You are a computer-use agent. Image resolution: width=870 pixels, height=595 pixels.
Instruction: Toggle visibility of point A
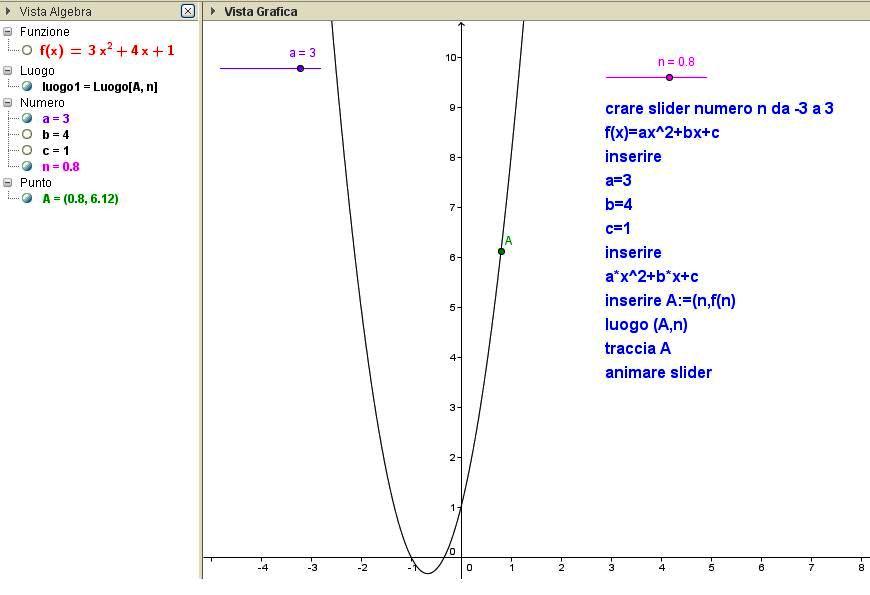tap(27, 198)
